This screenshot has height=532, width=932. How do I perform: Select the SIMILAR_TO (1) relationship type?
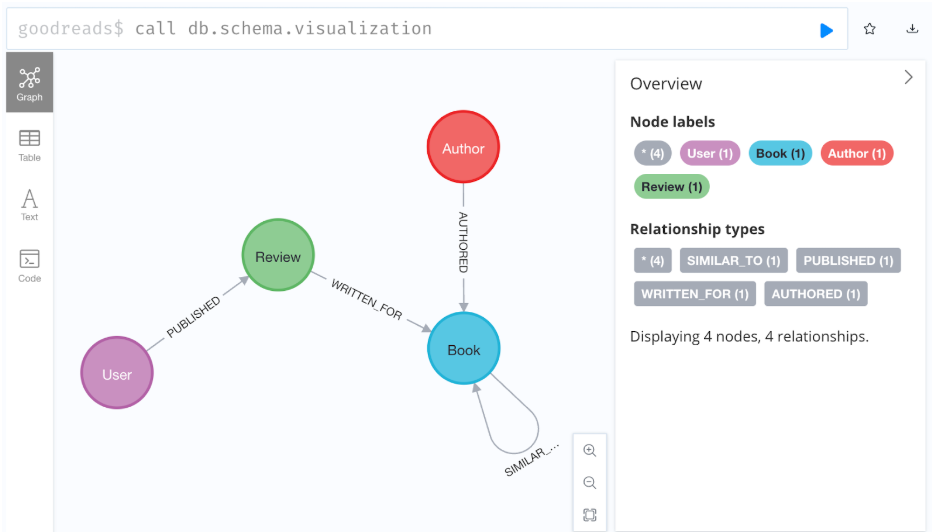point(733,260)
